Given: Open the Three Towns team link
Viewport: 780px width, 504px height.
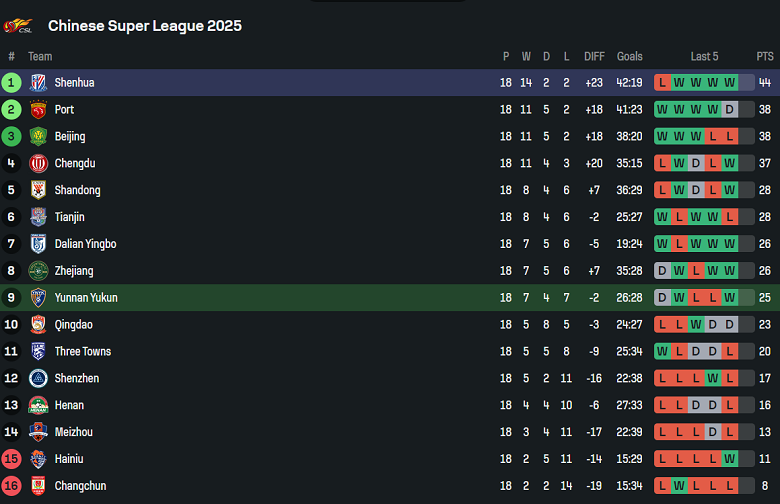Looking at the screenshot, I should (x=83, y=352).
